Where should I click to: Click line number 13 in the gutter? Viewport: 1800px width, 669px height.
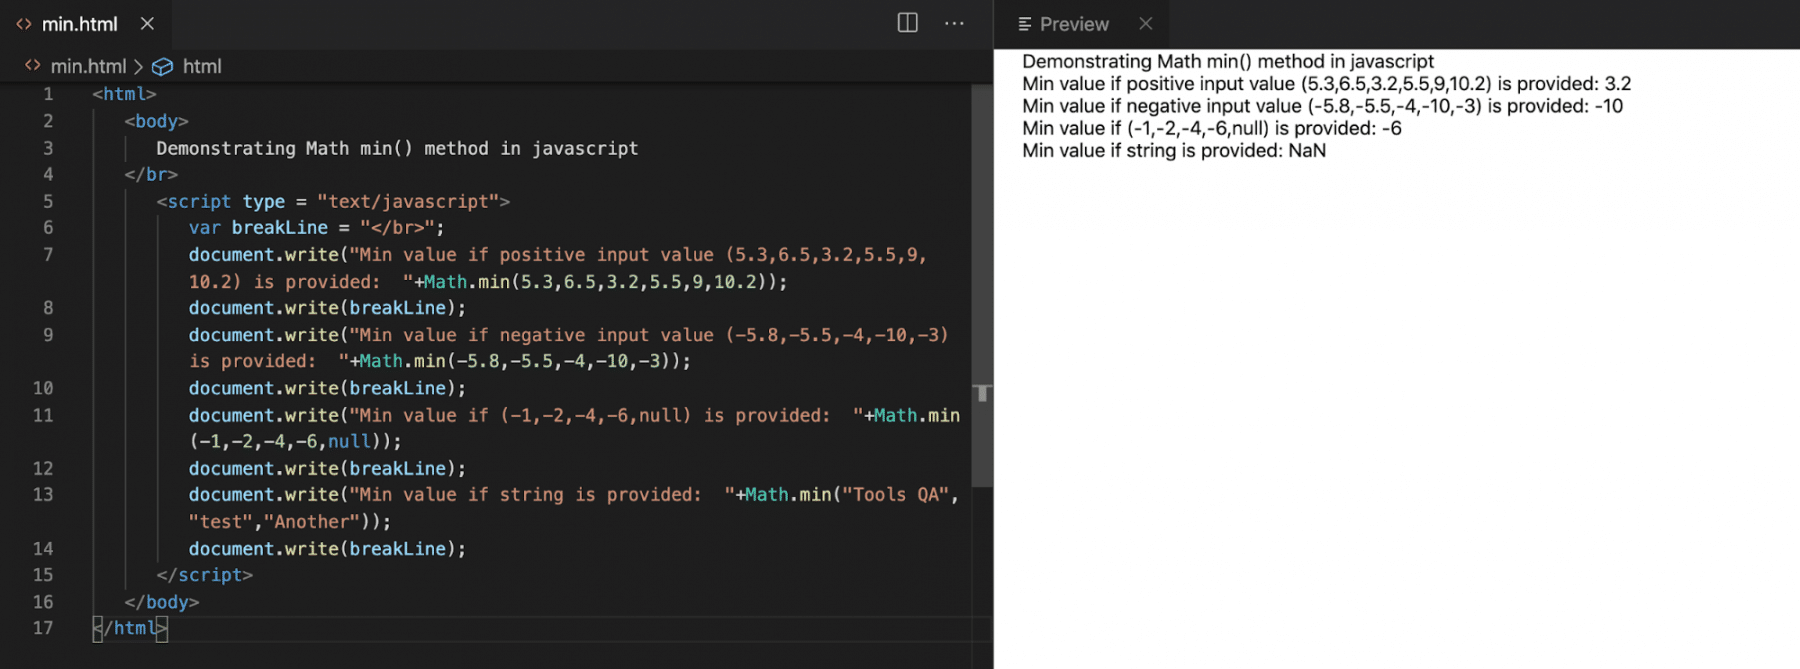[x=43, y=494]
